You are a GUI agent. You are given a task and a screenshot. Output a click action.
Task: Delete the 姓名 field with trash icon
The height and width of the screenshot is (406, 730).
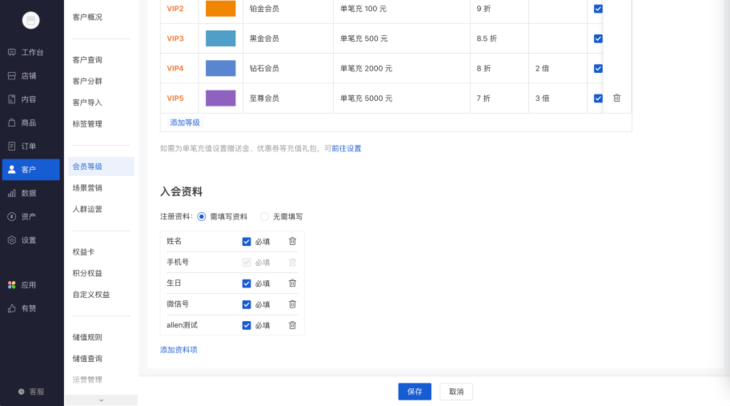coord(292,241)
